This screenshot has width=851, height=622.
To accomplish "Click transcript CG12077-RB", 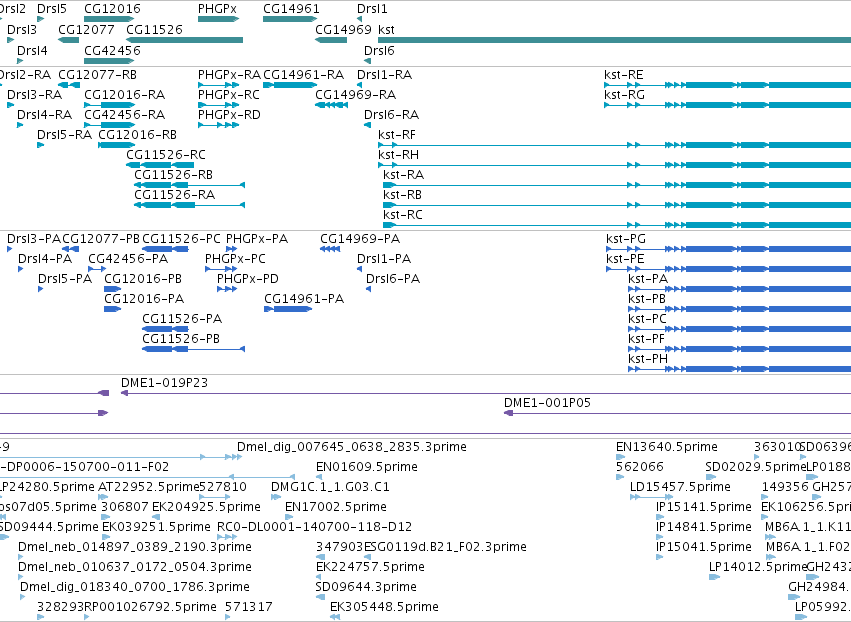I will [98, 75].
